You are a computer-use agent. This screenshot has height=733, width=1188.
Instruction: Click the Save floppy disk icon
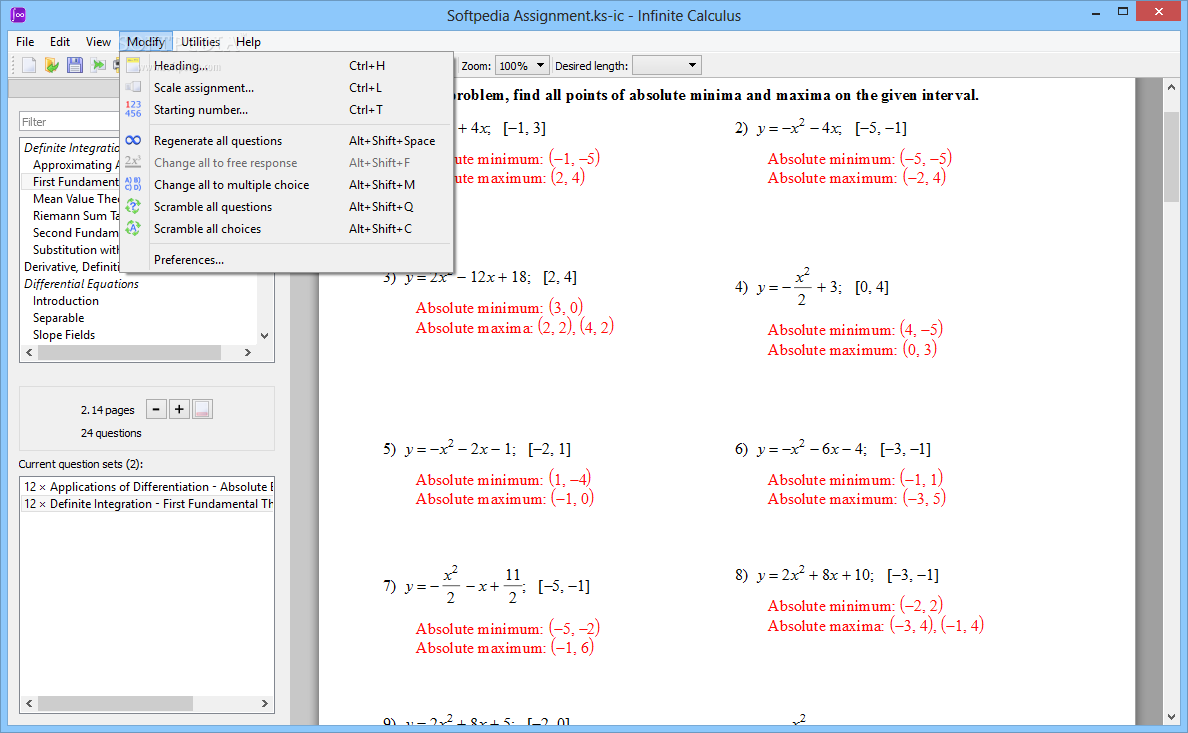tap(74, 65)
